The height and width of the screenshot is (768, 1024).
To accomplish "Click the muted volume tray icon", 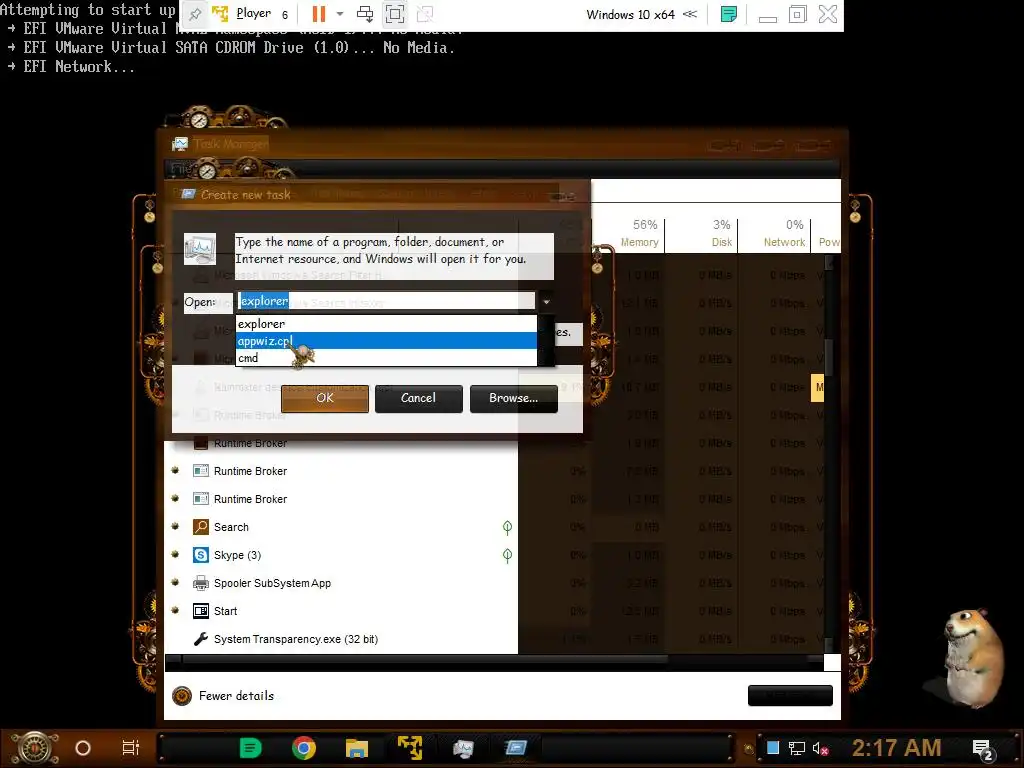I will point(820,748).
